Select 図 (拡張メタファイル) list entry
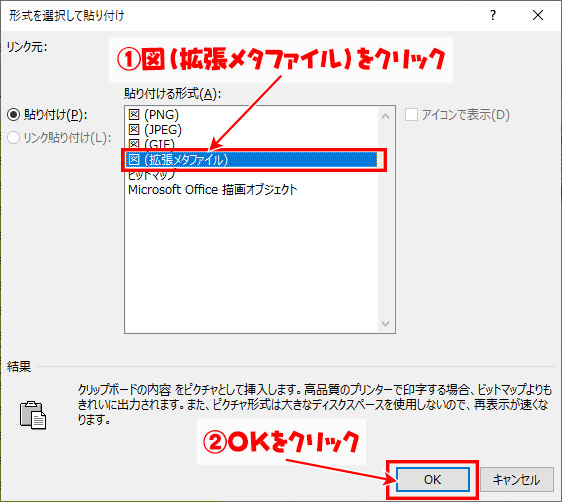562x502 pixels. tap(252, 160)
